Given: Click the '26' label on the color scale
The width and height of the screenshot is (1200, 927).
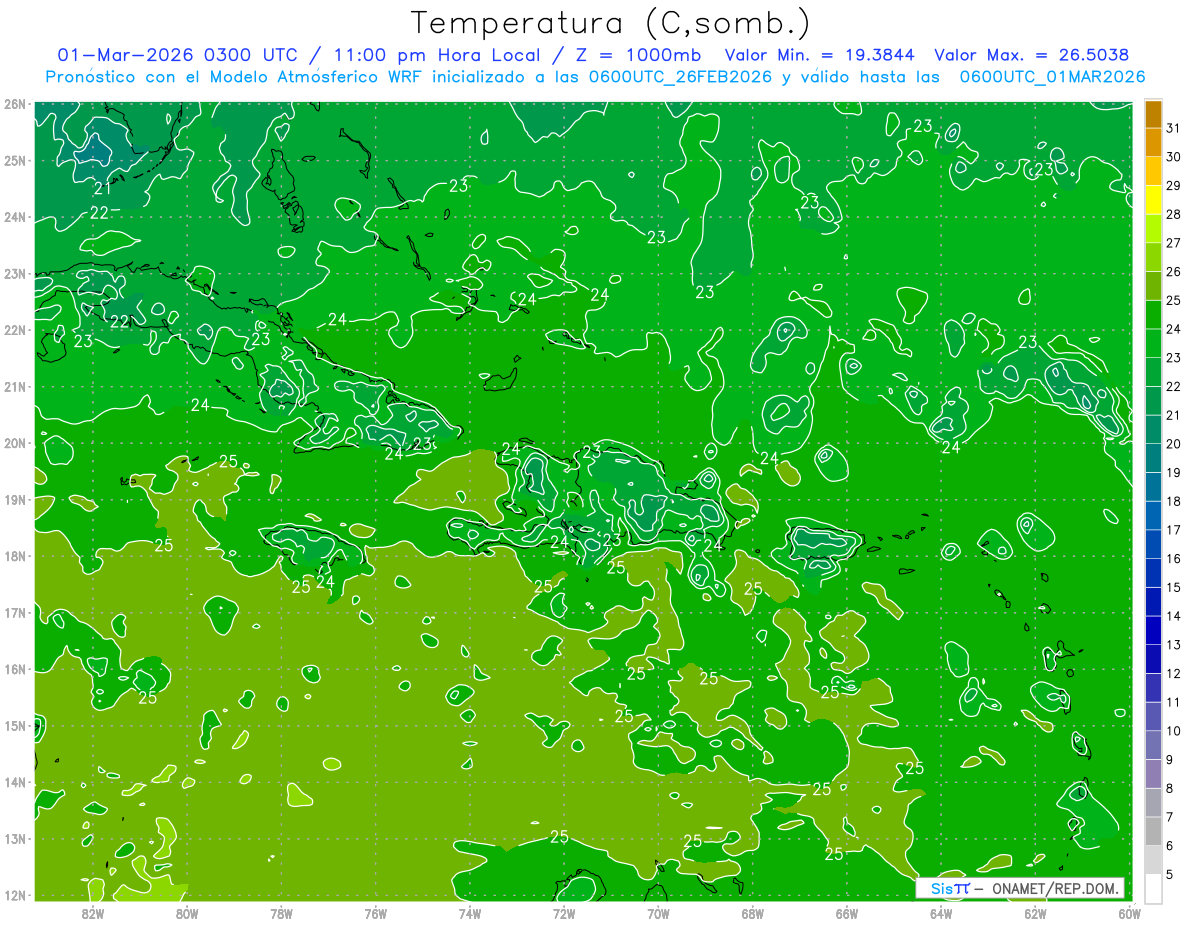Looking at the screenshot, I should tap(1173, 271).
